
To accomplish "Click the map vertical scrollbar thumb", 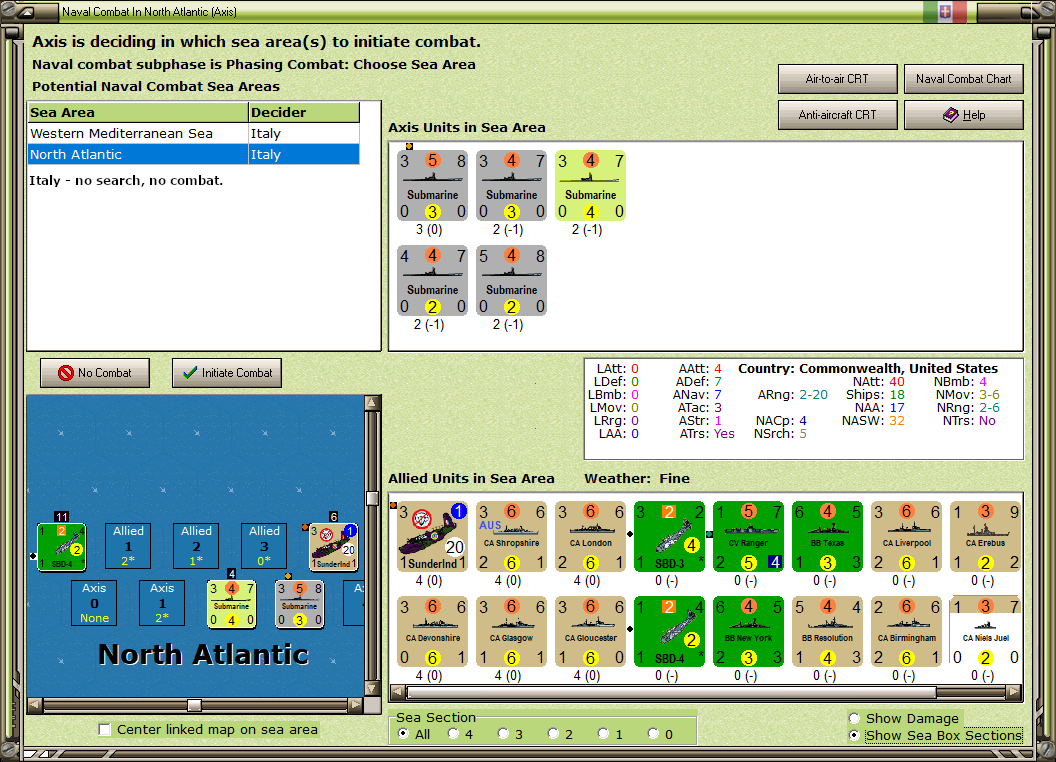I will point(372,498).
